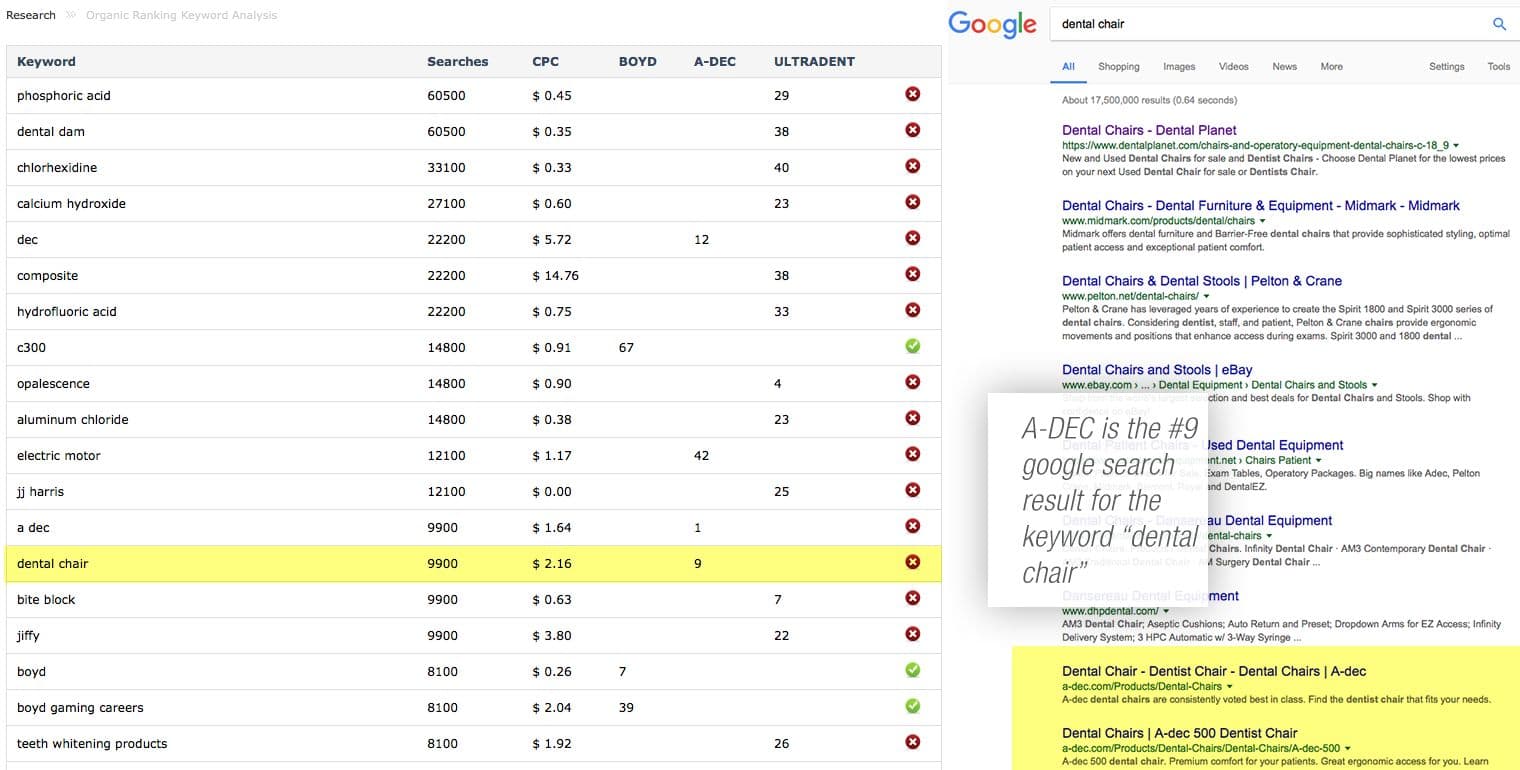1520x770 pixels.
Task: Click the Google logo
Action: click(x=992, y=24)
